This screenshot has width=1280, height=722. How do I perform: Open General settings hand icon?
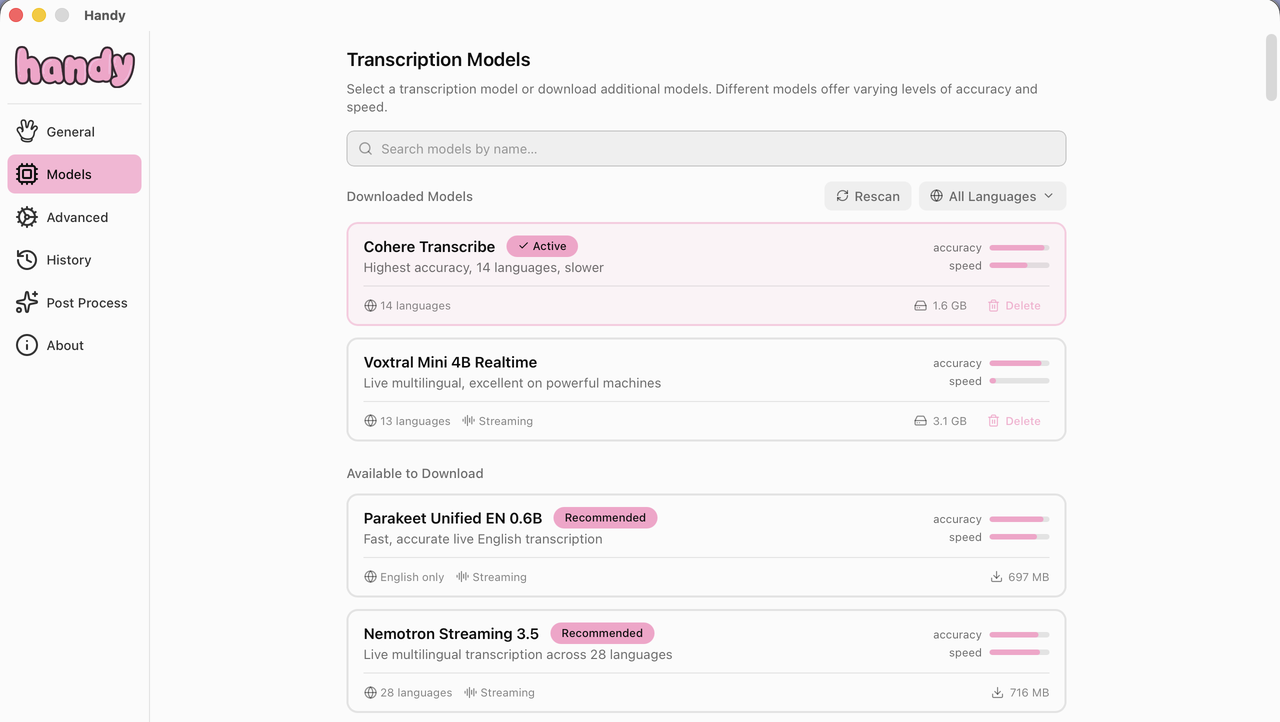pos(27,131)
